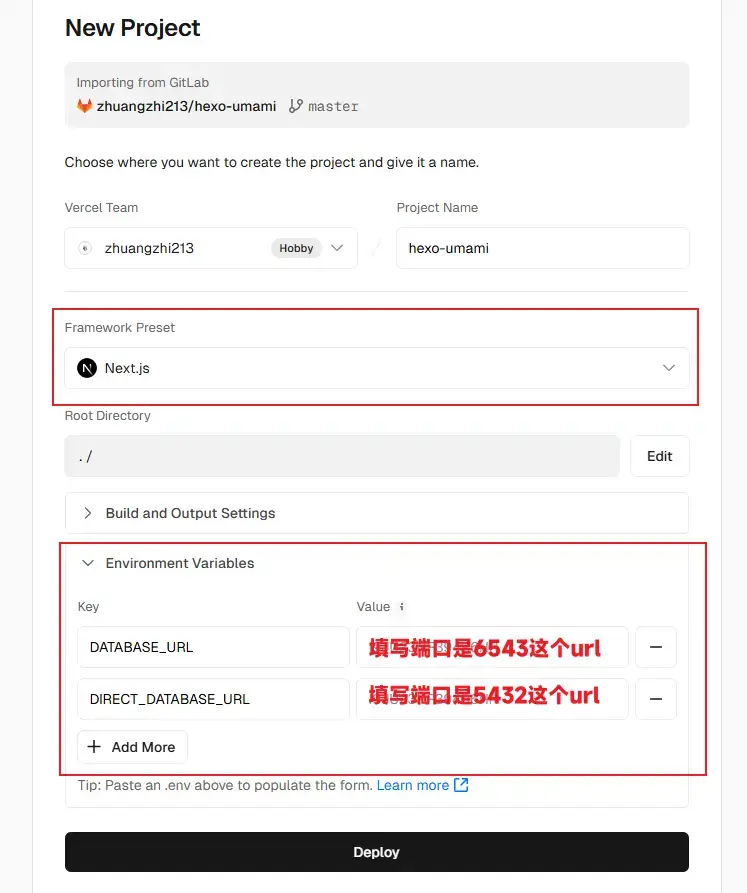Open the Learn more link

point(413,785)
